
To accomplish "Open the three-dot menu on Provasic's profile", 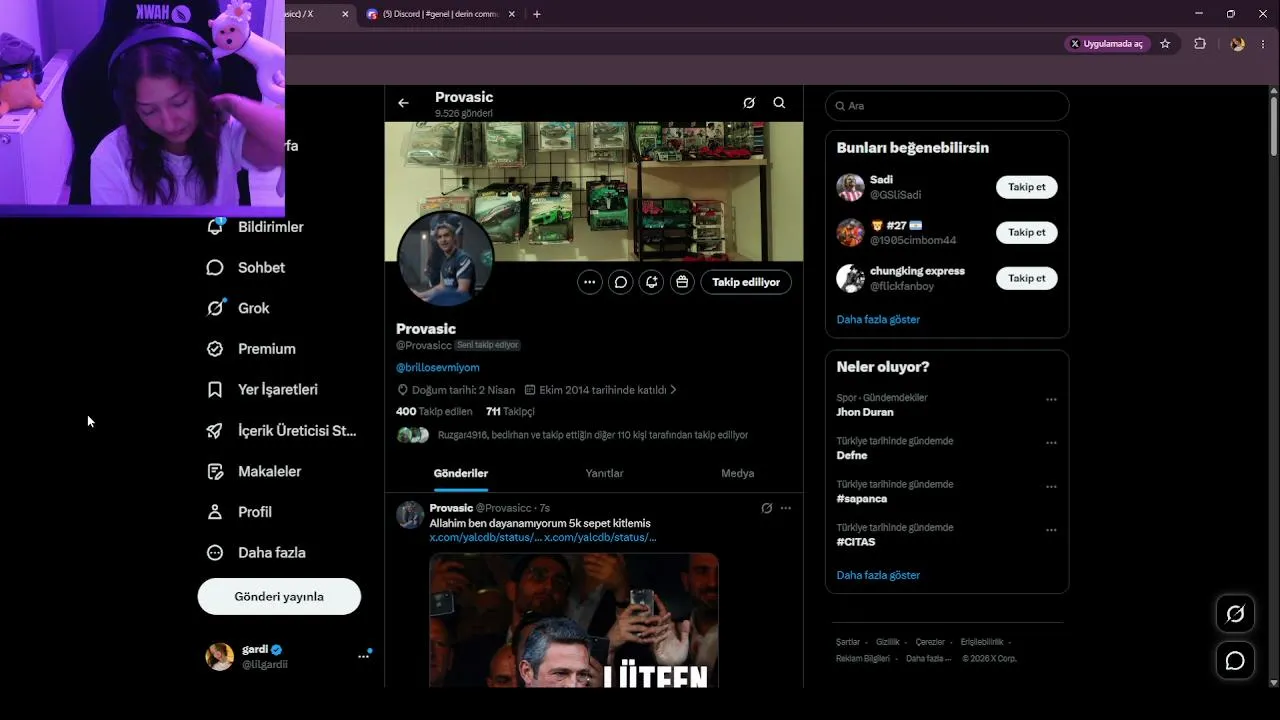I will [590, 282].
